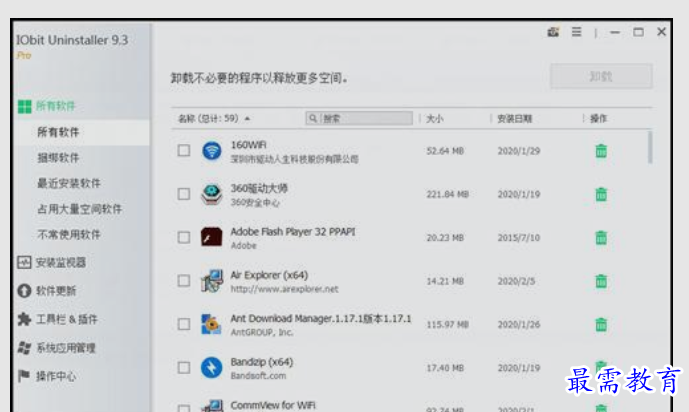689x412 pixels.
Task: Check the Air Explorer (x64) checkbox
Action: click(x=184, y=281)
